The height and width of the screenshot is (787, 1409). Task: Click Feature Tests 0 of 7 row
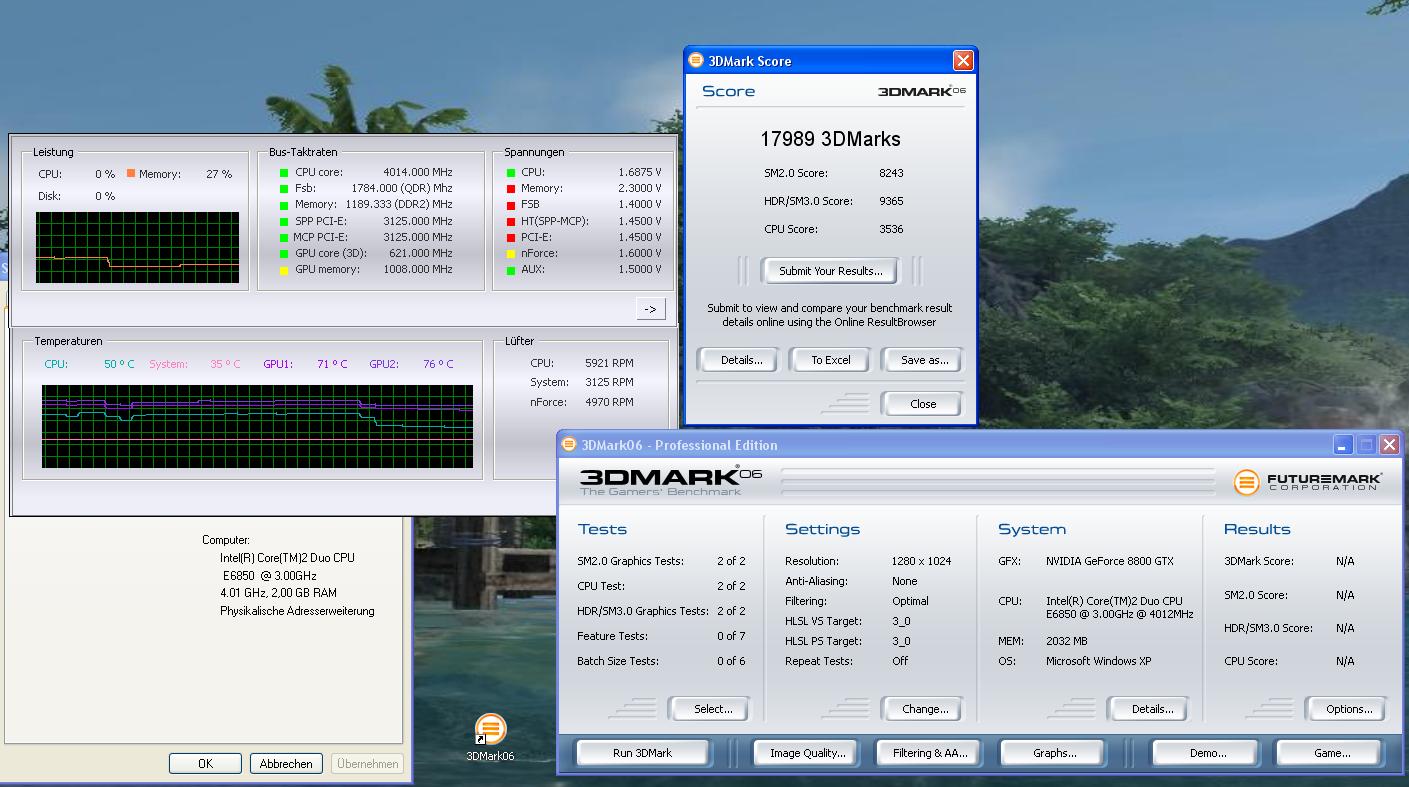(x=661, y=636)
